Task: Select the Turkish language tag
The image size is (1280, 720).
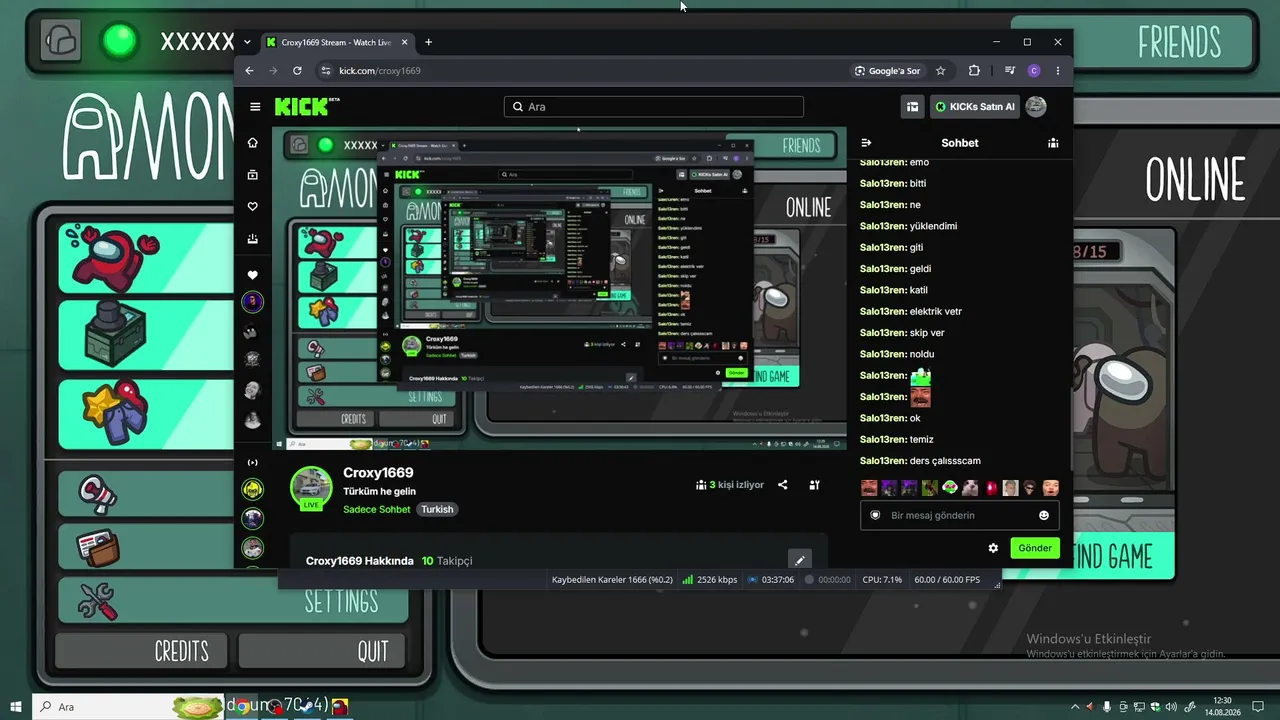Action: (x=437, y=509)
